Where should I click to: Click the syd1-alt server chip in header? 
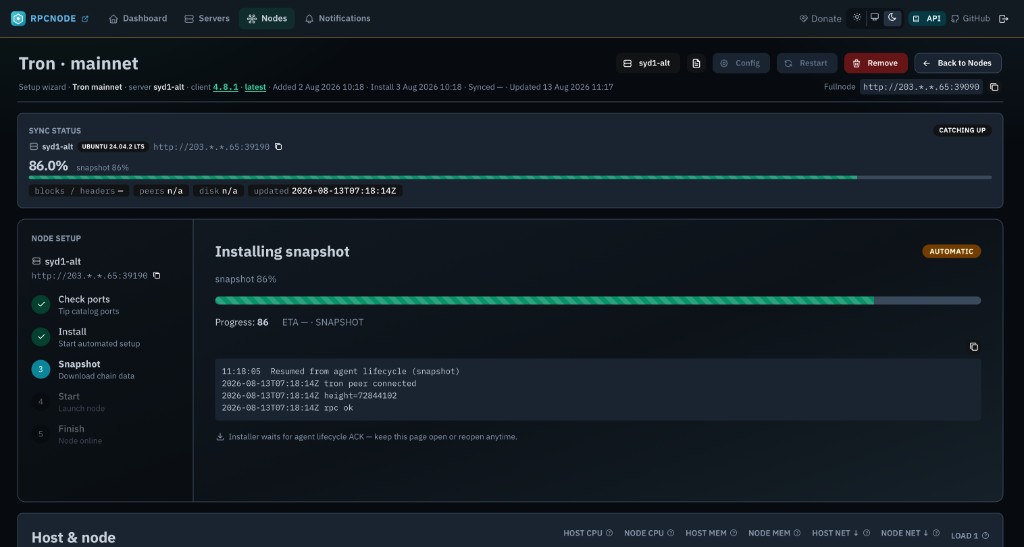(x=648, y=63)
